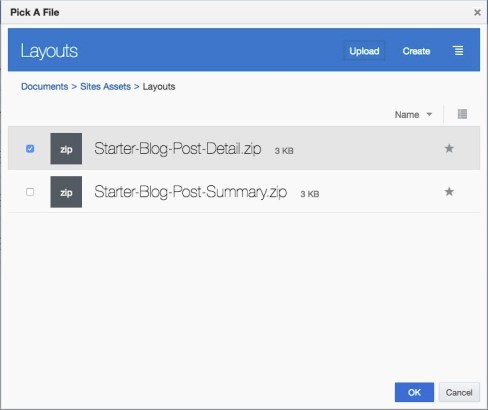
Task: Open the Create menu
Action: tap(416, 51)
